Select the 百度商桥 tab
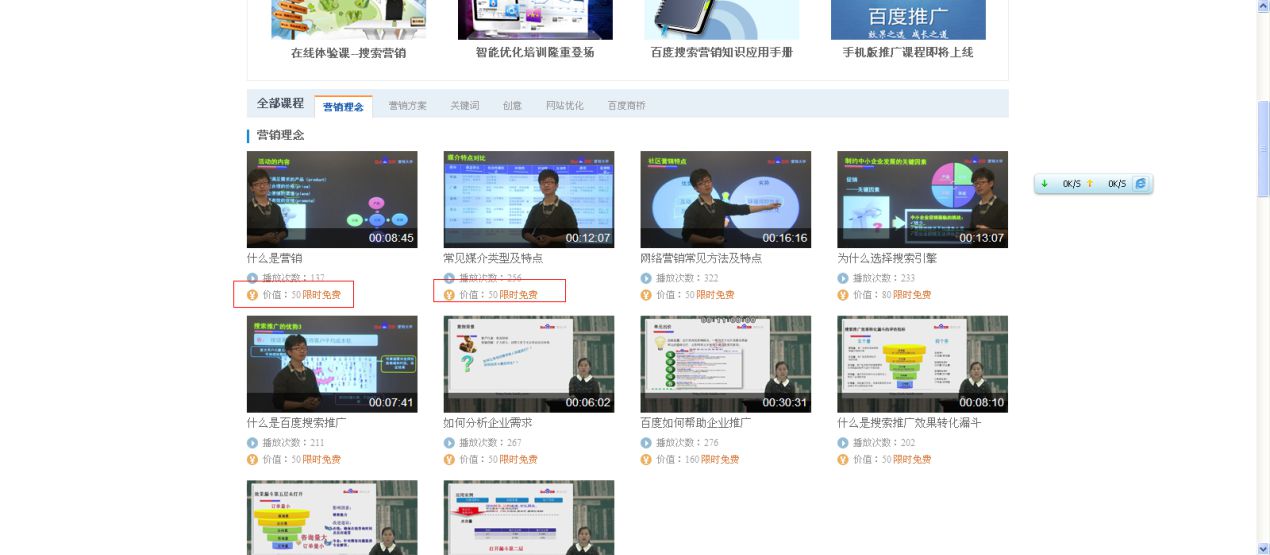 pyautogui.click(x=626, y=105)
